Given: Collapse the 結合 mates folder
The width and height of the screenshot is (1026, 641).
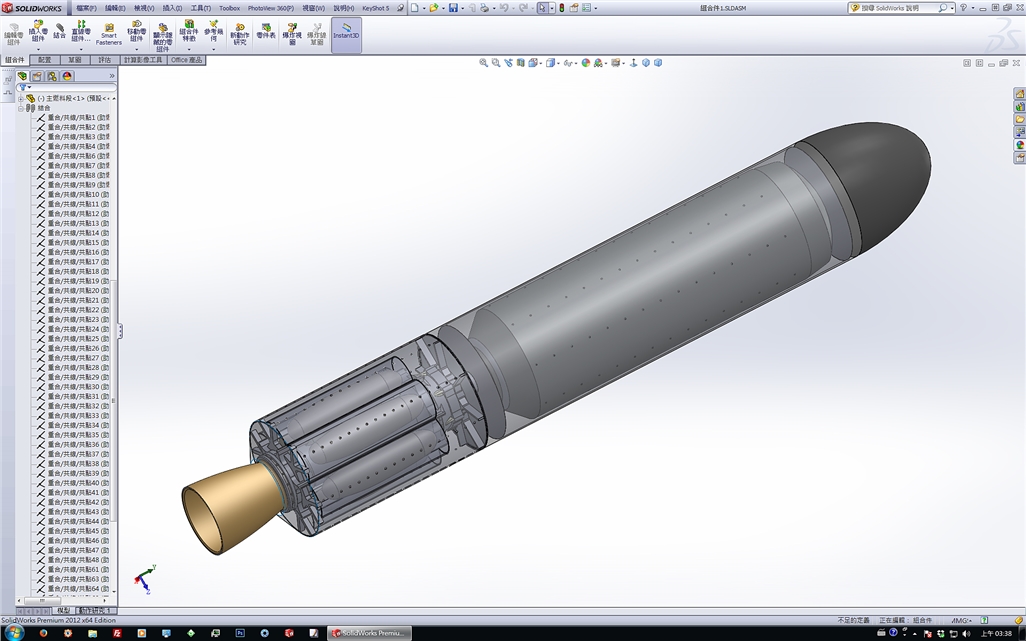Looking at the screenshot, I should tap(20, 109).
